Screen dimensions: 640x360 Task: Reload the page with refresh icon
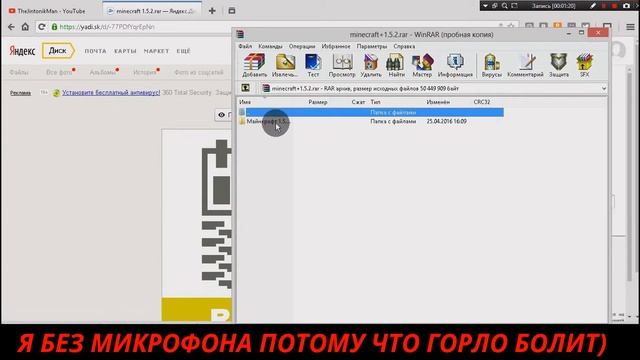[x=42, y=27]
